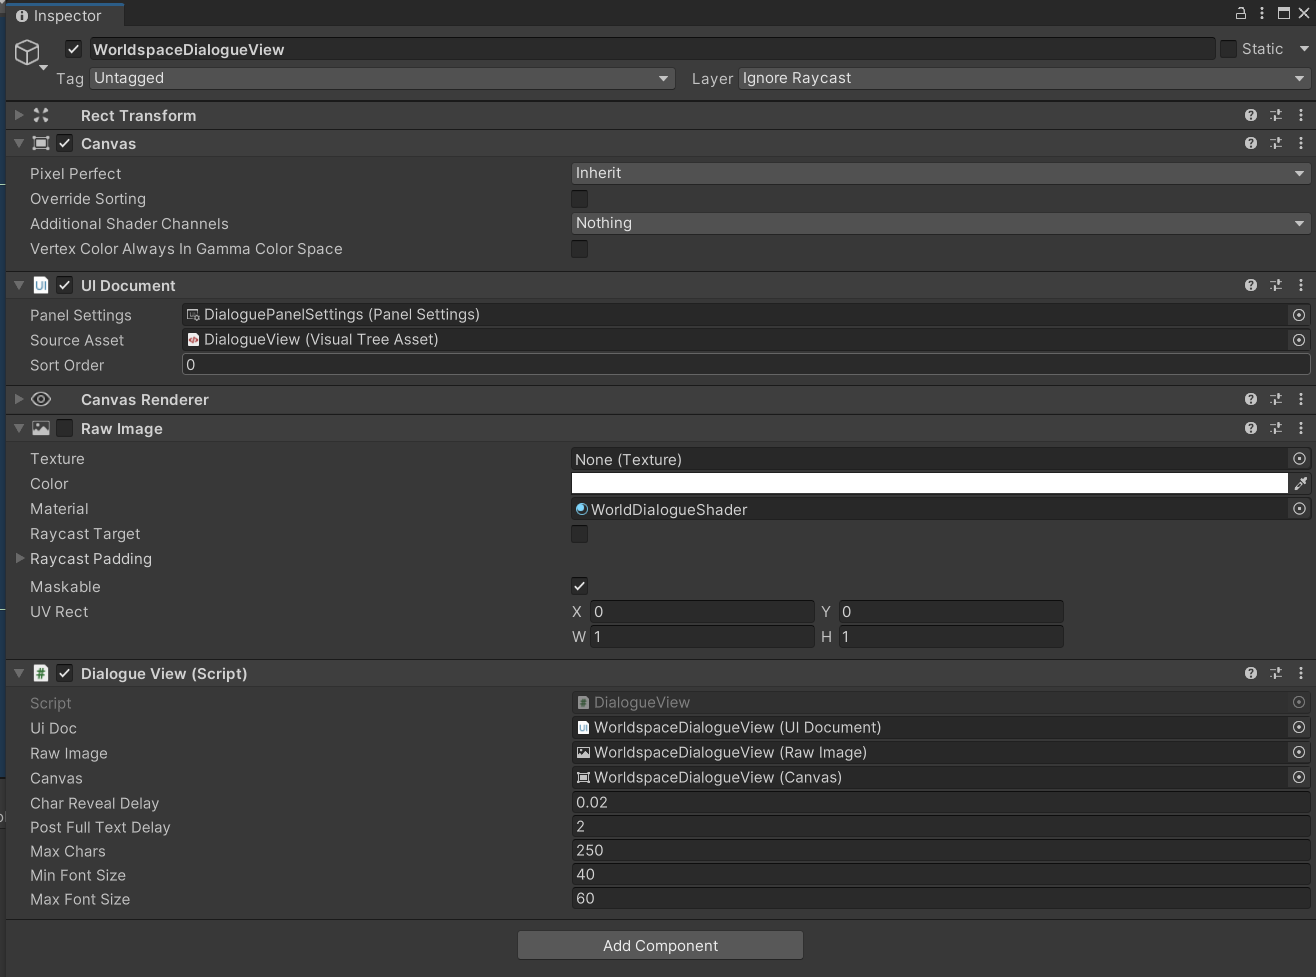Expand the Rect Transform component
Screen dimensions: 1316x977
[x=19, y=115]
